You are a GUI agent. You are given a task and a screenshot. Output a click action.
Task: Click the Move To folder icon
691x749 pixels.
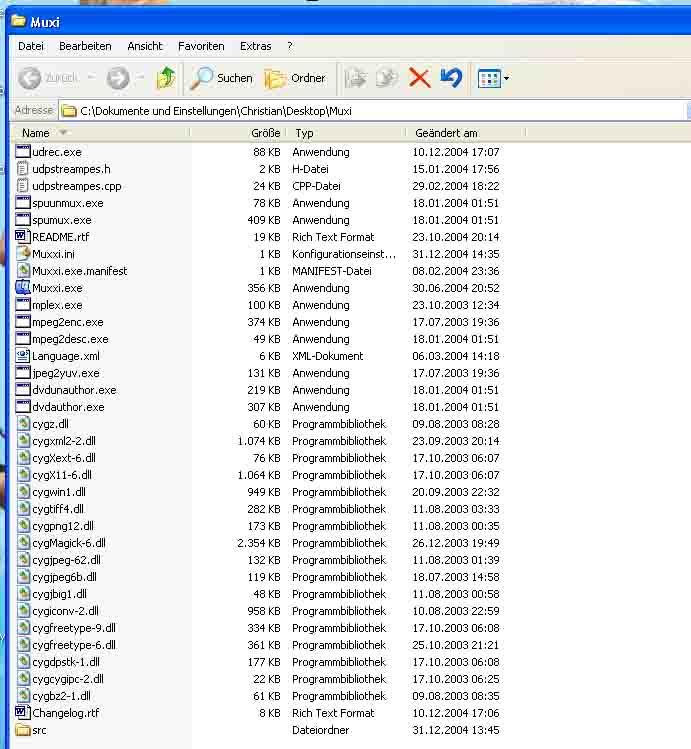[x=355, y=78]
